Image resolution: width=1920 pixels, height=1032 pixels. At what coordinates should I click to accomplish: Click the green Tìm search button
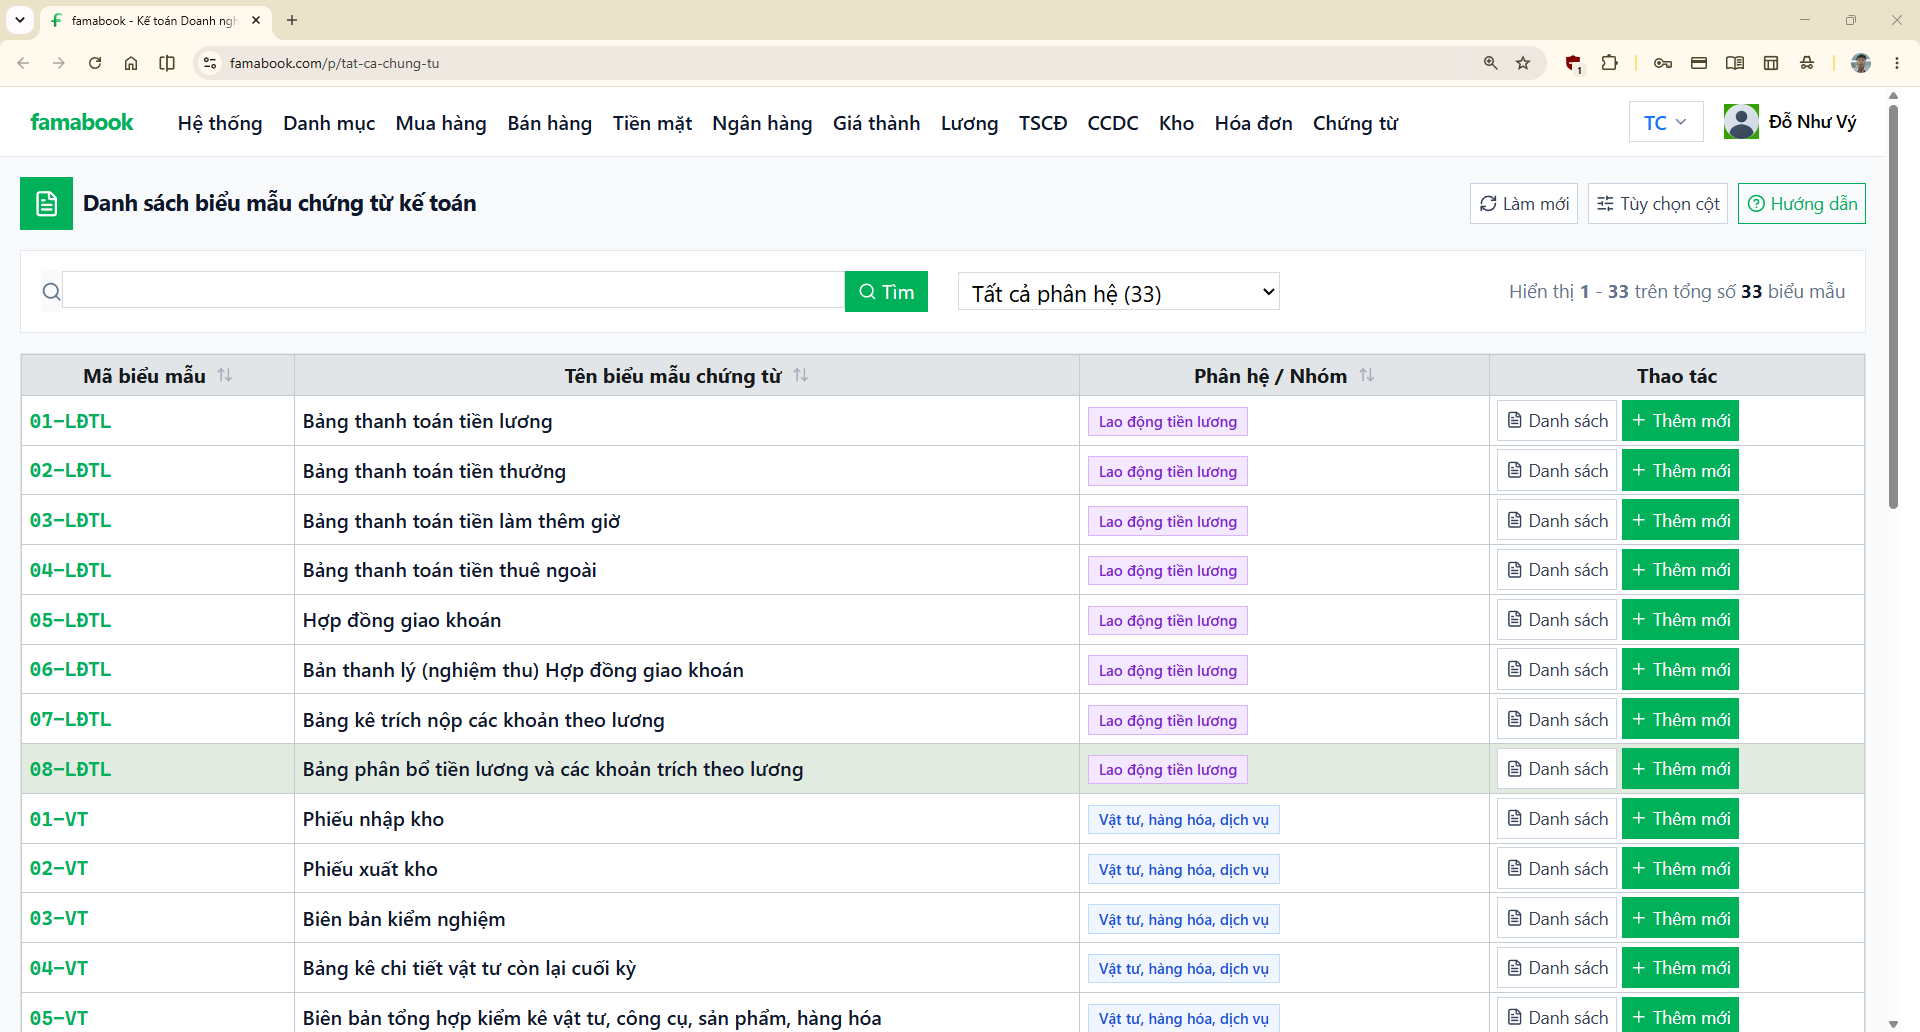click(x=886, y=292)
